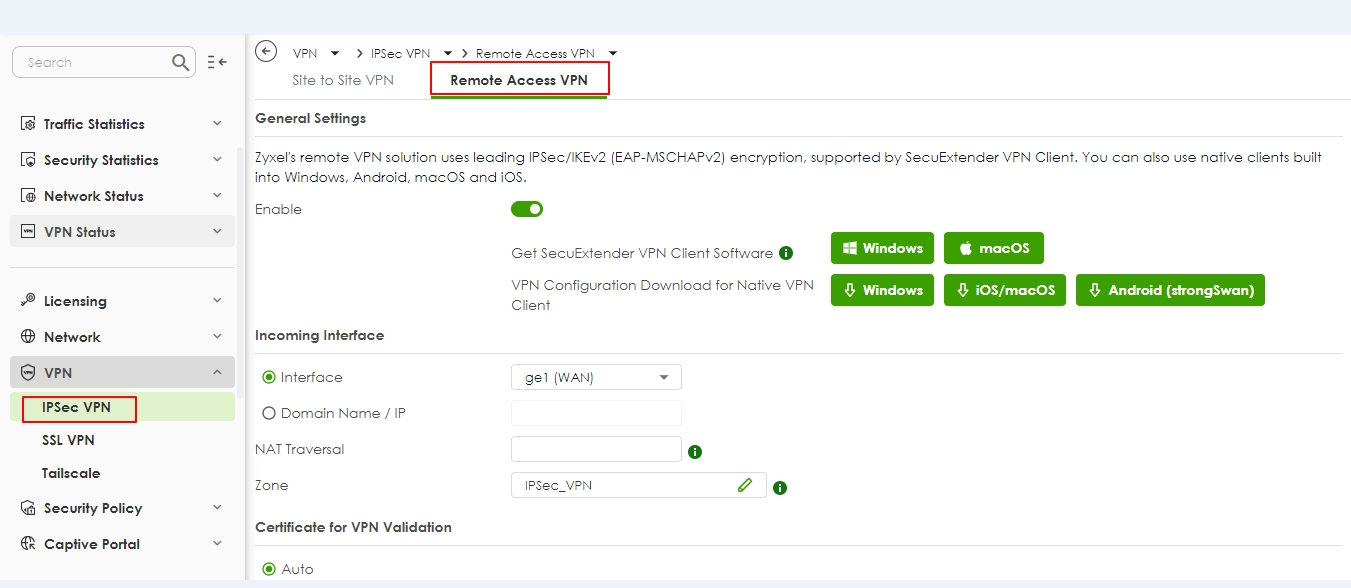Click the Security Statistics icon

click(28, 160)
